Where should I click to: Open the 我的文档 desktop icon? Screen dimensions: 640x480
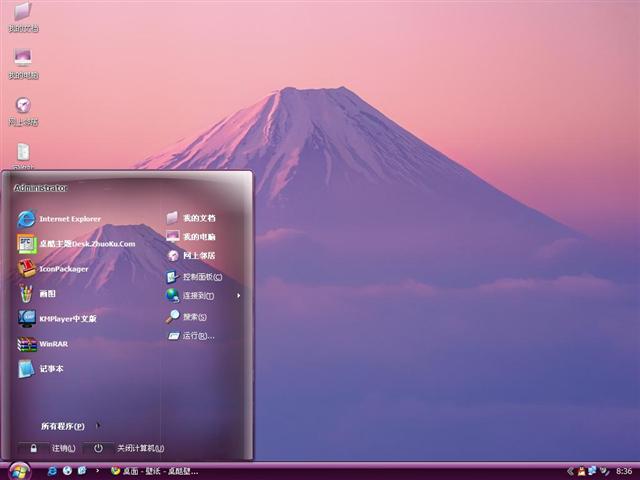coord(23,17)
